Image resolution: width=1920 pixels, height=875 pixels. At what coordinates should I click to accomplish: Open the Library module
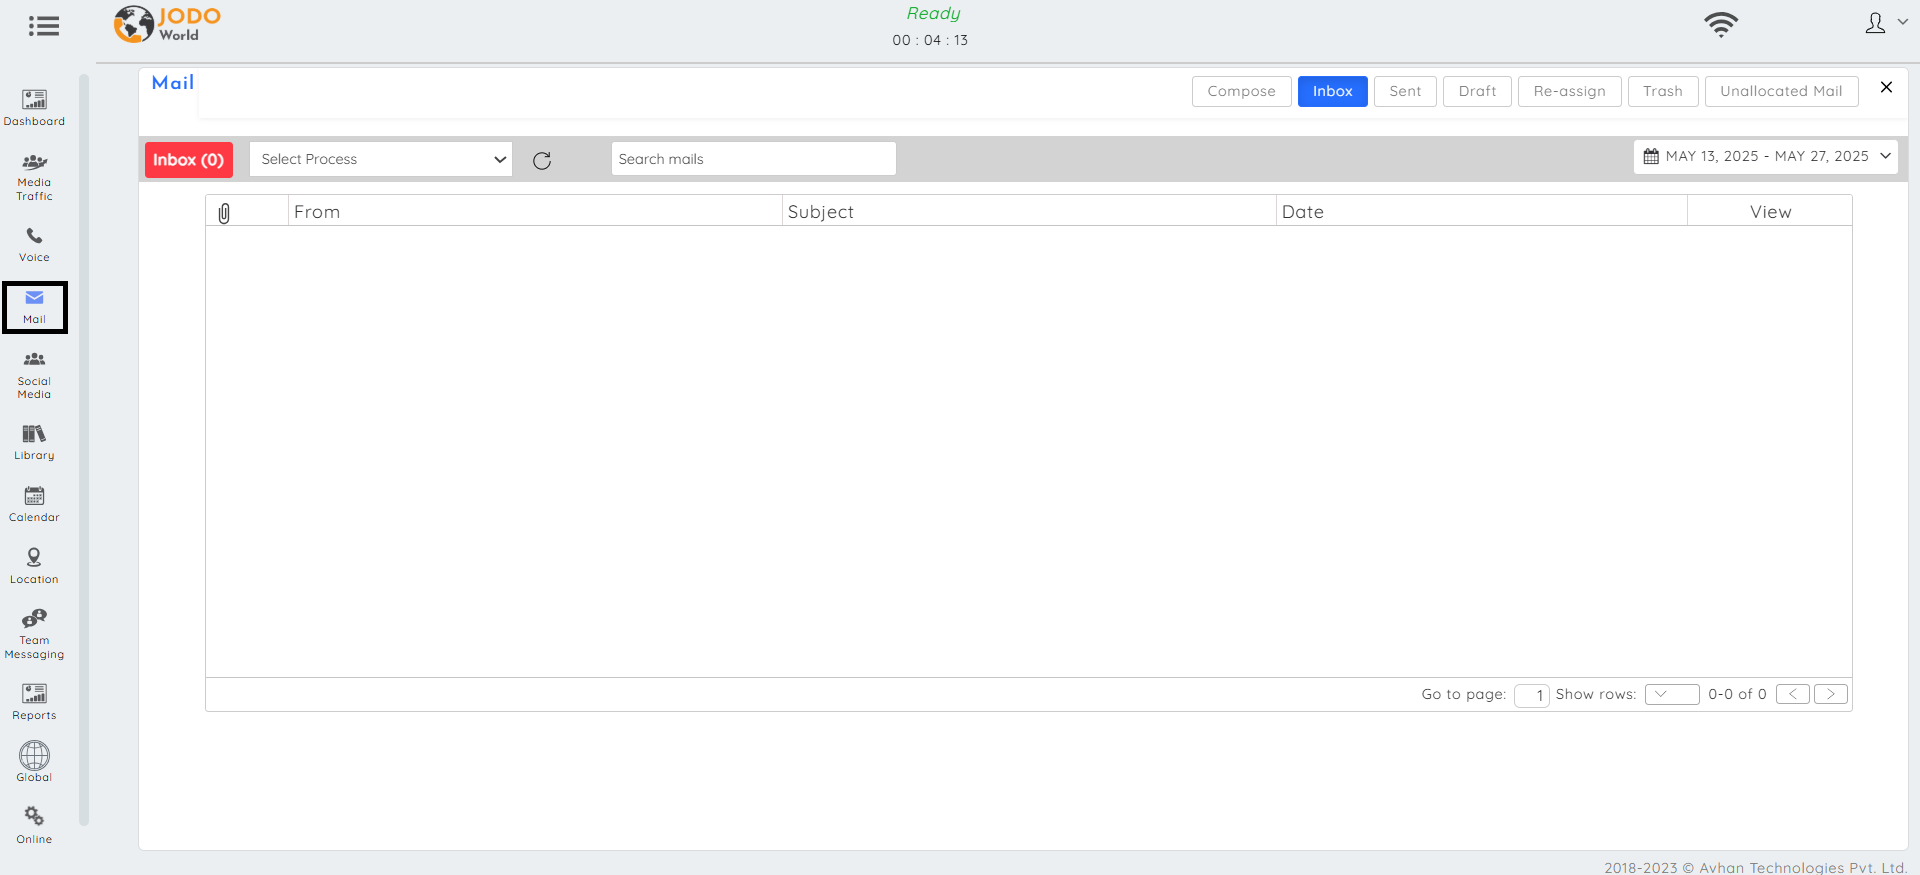click(34, 442)
